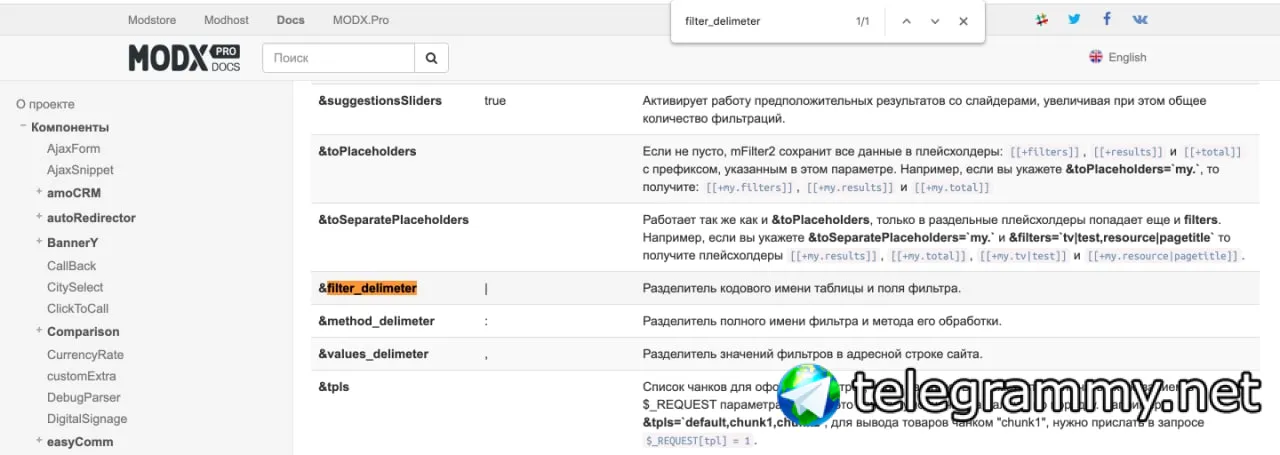Expand the Comparison tree node
The width and height of the screenshot is (1280, 455).
pyautogui.click(x=39, y=331)
